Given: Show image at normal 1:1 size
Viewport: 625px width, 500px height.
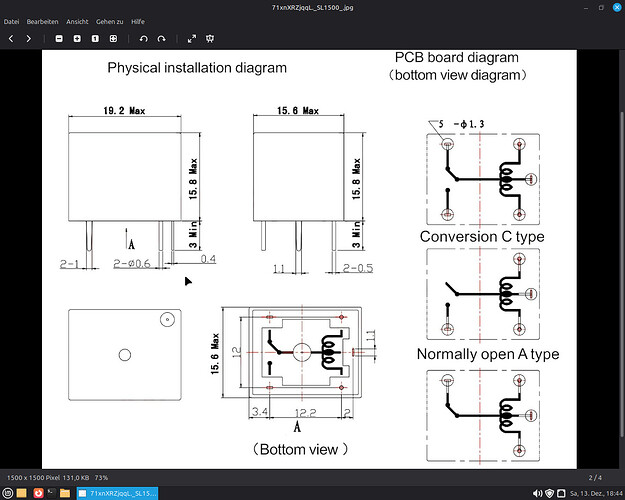Looking at the screenshot, I should coord(95,38).
